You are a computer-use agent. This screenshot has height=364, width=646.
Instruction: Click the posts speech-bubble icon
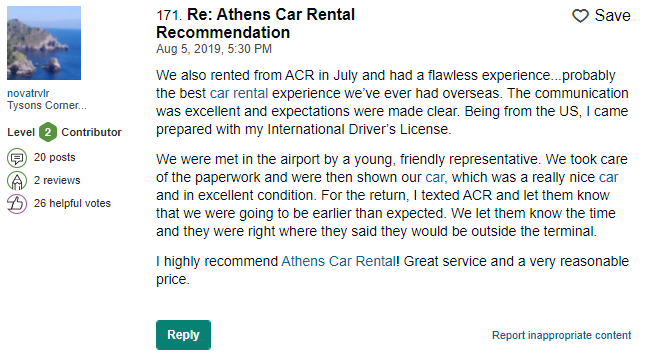point(17,158)
